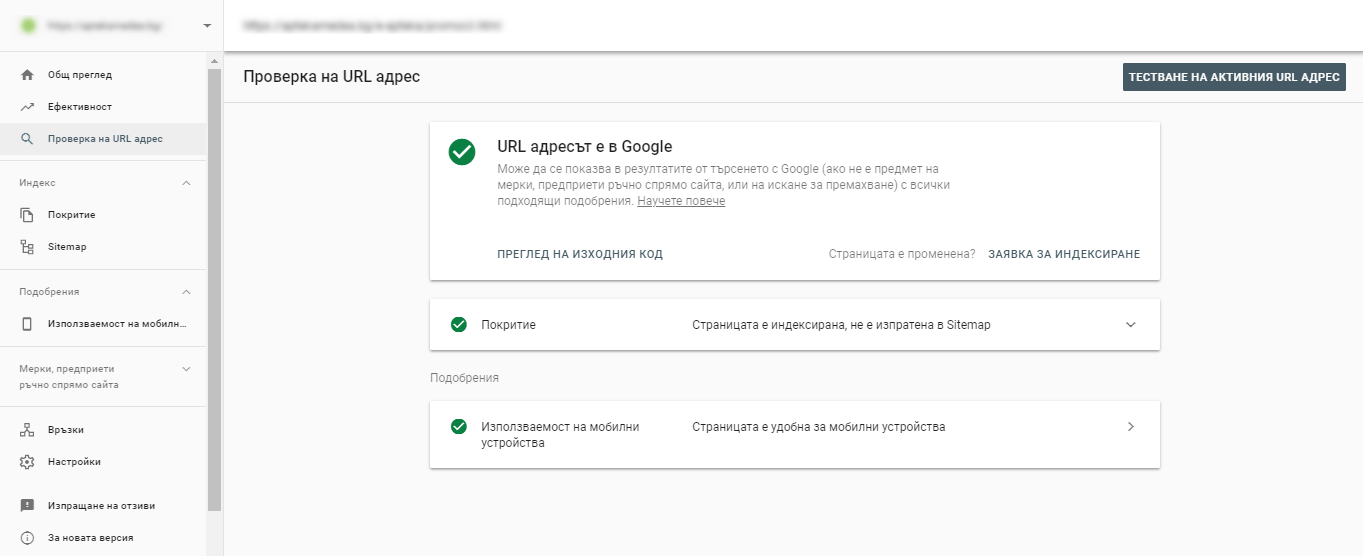The image size is (1363, 556).
Task: Collapse the Индекс sidebar section
Action: (186, 183)
